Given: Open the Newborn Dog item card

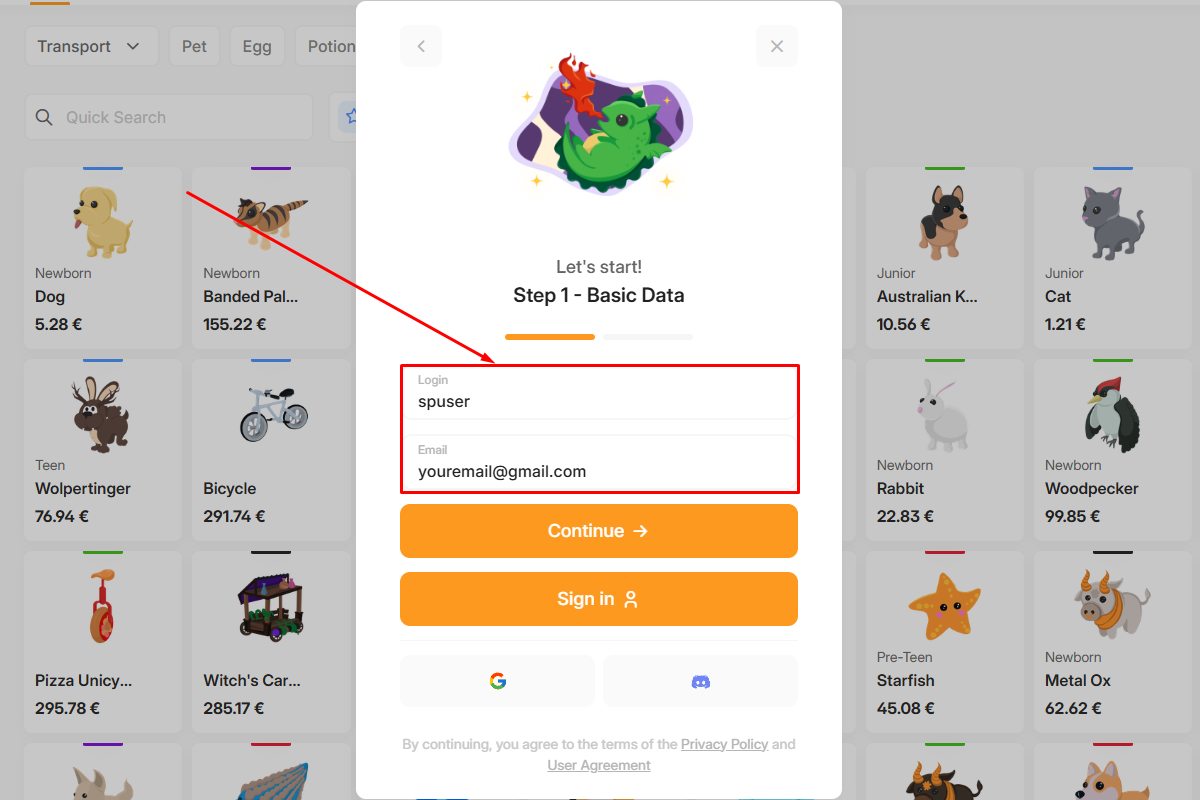Looking at the screenshot, I should coord(103,257).
